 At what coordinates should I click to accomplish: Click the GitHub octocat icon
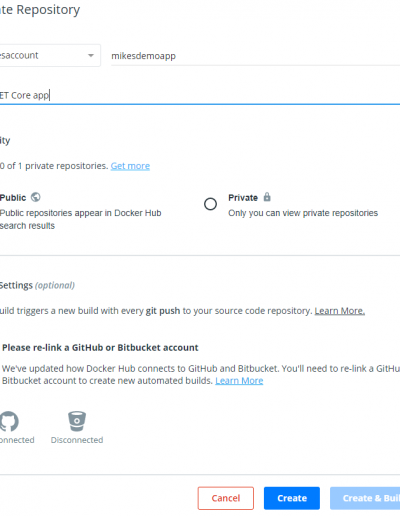9,421
